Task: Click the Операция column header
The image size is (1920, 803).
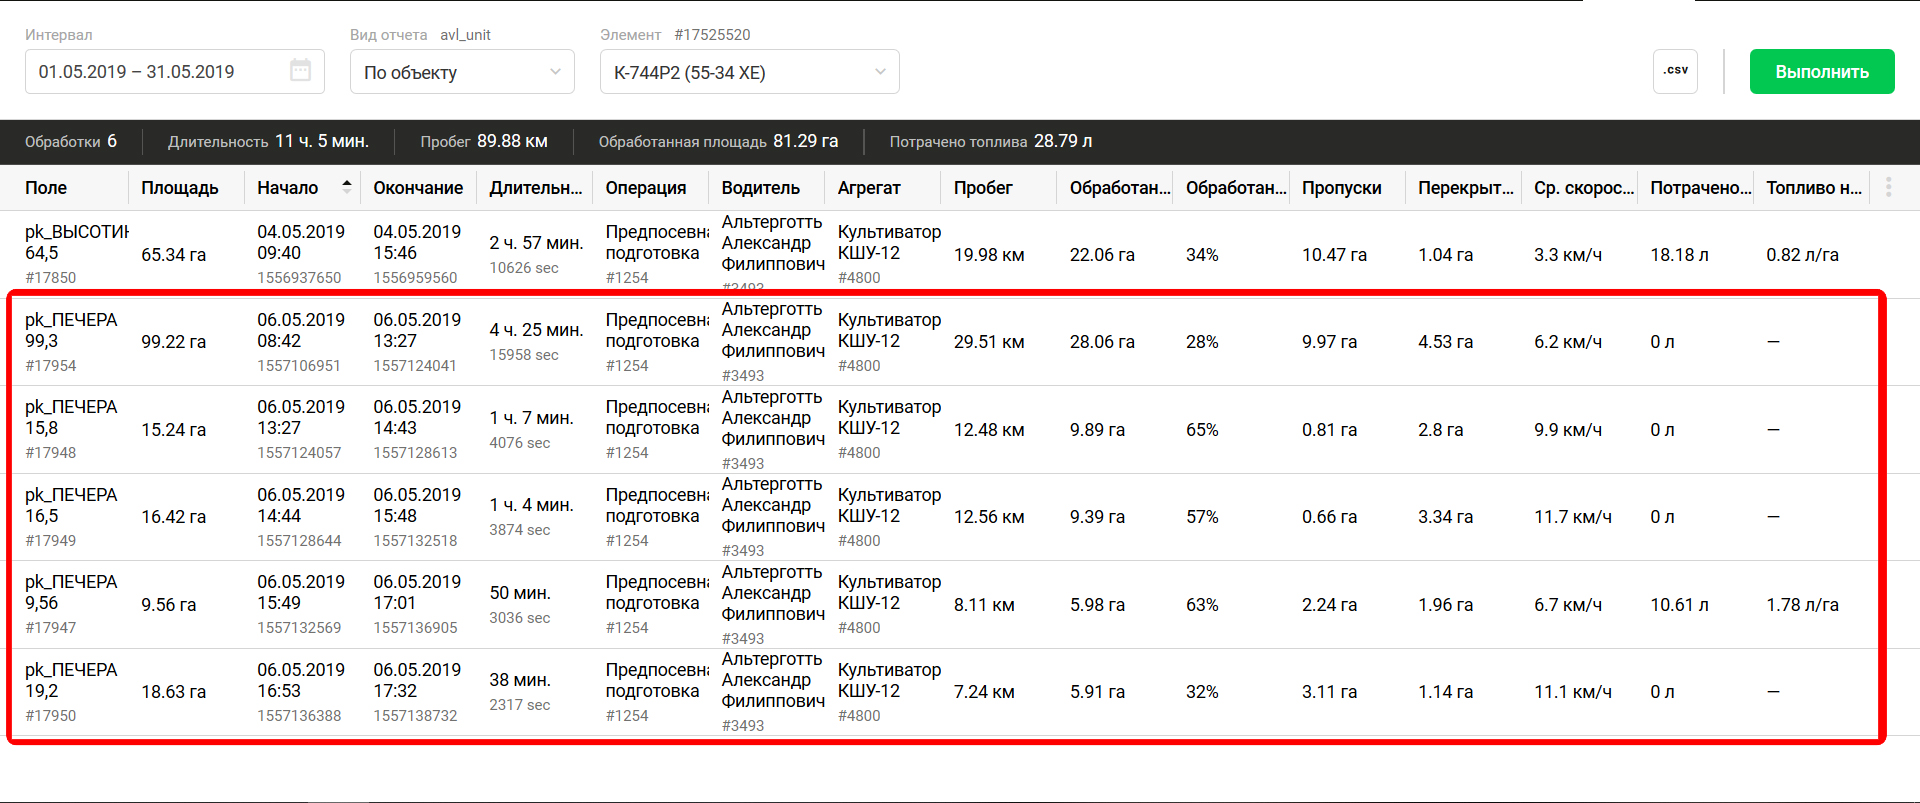Action: pos(645,188)
